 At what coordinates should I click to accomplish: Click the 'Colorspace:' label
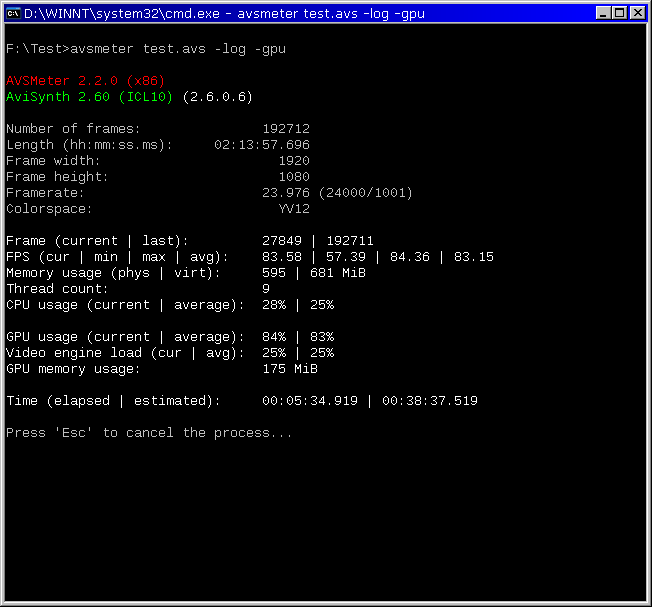coord(49,209)
